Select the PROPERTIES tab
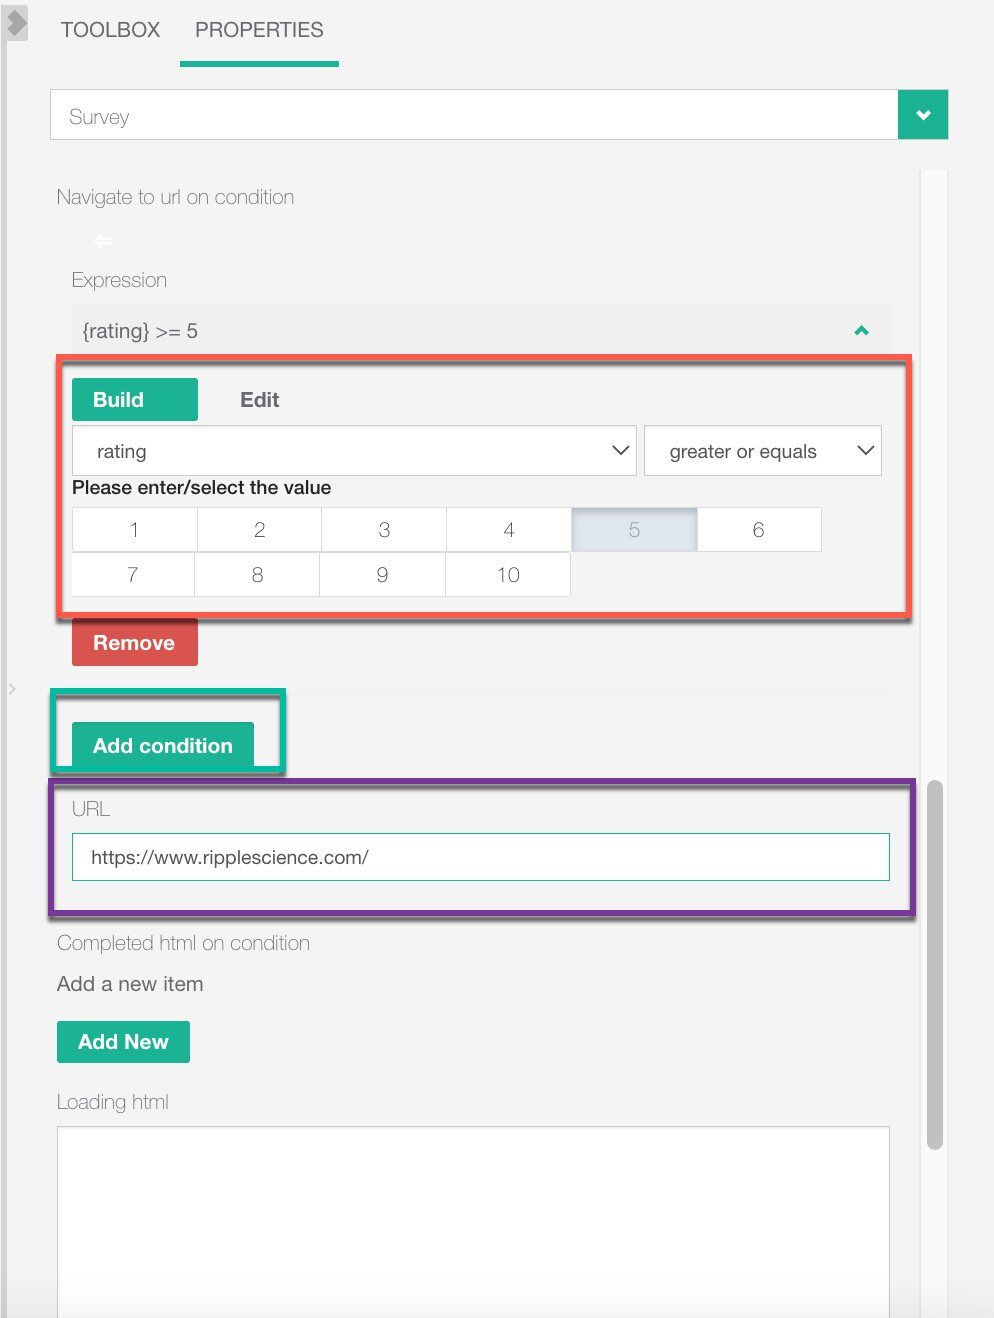 (x=259, y=30)
